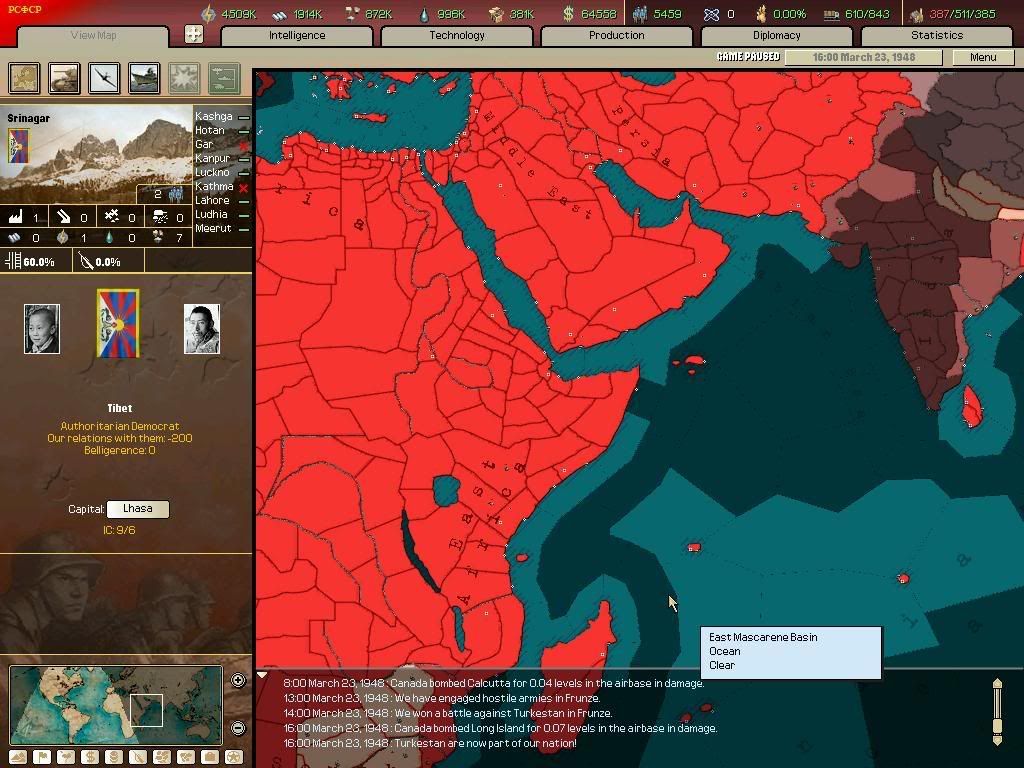Open the air units aircraft icon

(105, 77)
